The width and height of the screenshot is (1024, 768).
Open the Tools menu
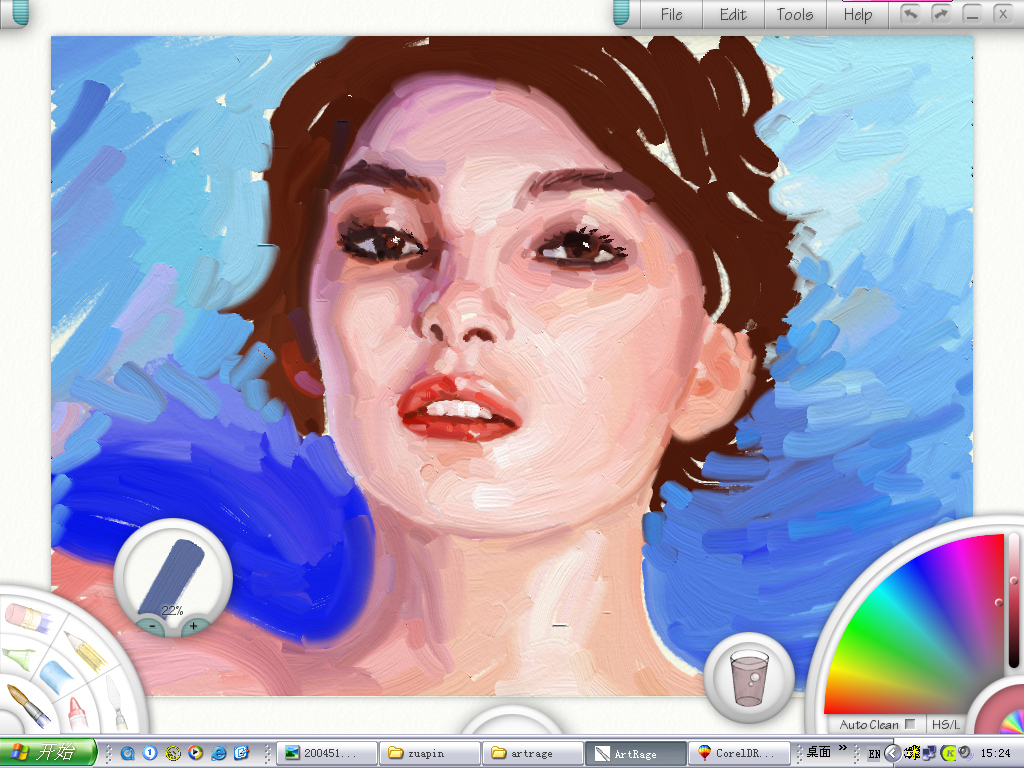(x=795, y=14)
